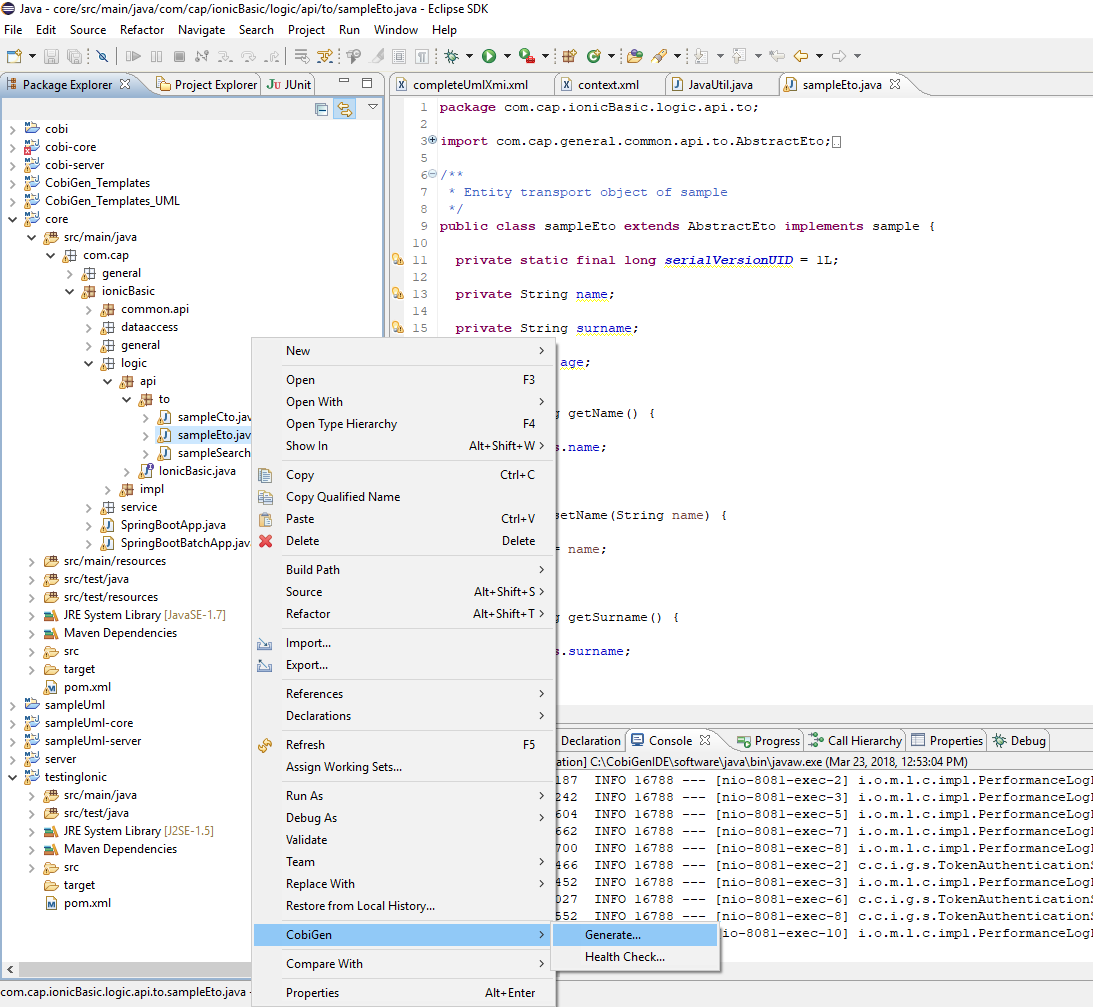This screenshot has height=1007, width=1093.
Task: Open the Navigate menu in the menu bar
Action: point(201,30)
